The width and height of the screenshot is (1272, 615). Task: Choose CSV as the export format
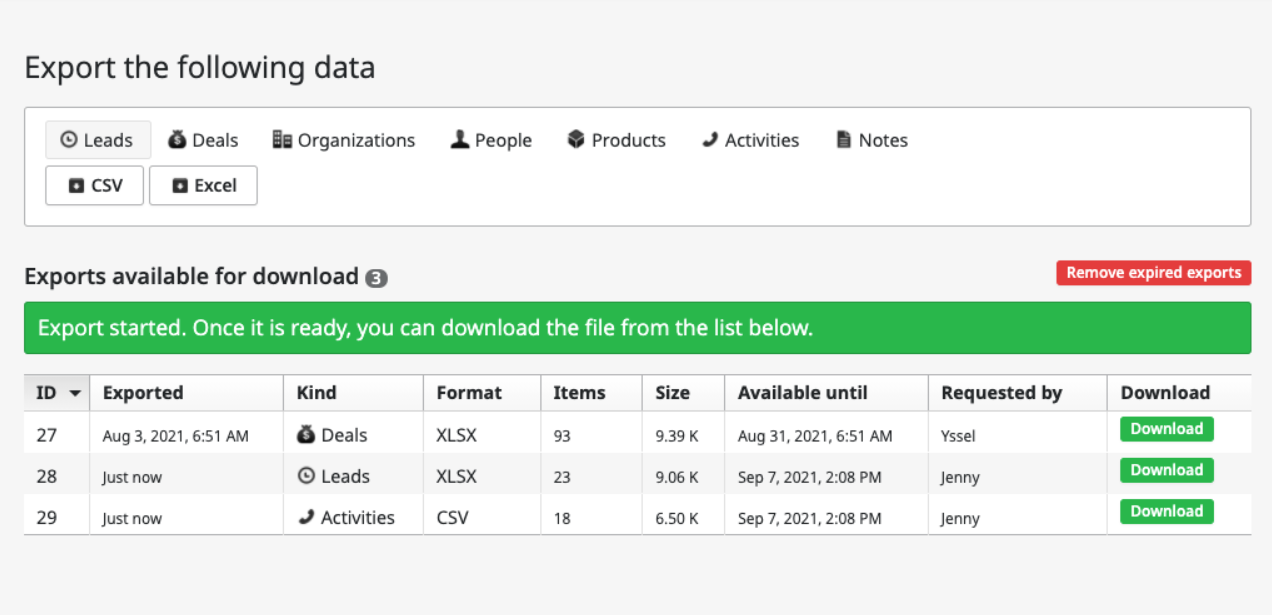click(94, 185)
